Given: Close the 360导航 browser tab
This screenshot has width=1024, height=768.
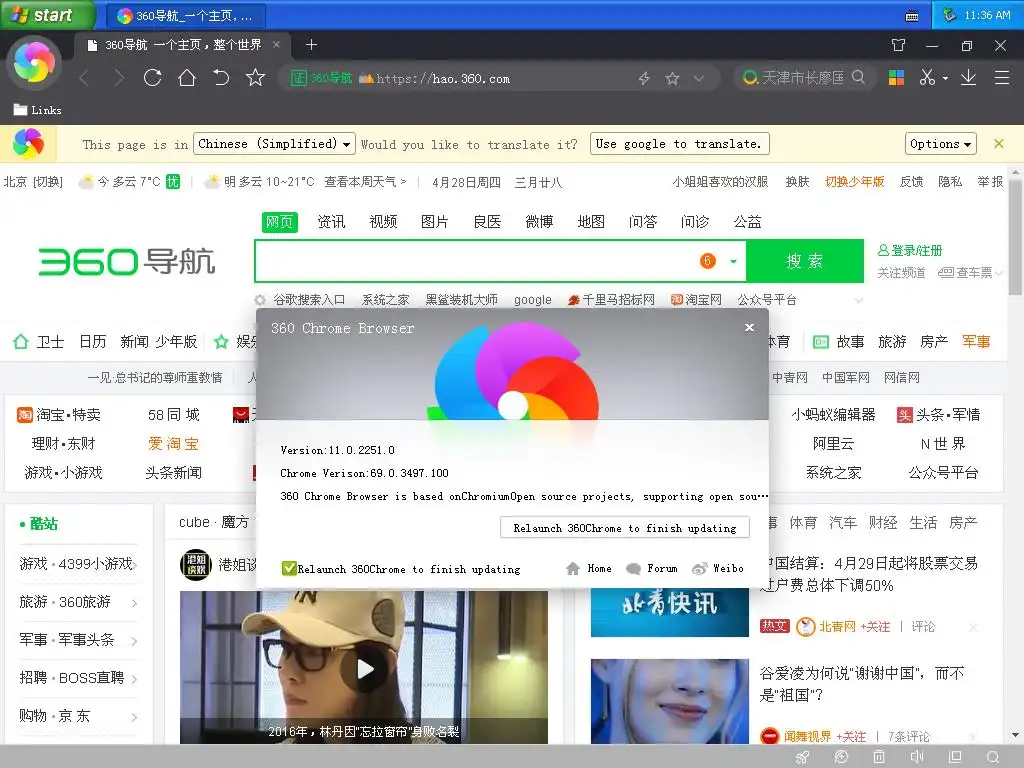Looking at the screenshot, I should pos(276,44).
